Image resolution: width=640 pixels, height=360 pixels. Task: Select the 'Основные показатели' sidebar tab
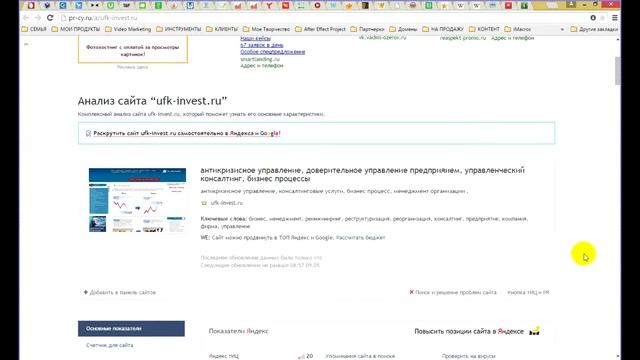[131, 329]
